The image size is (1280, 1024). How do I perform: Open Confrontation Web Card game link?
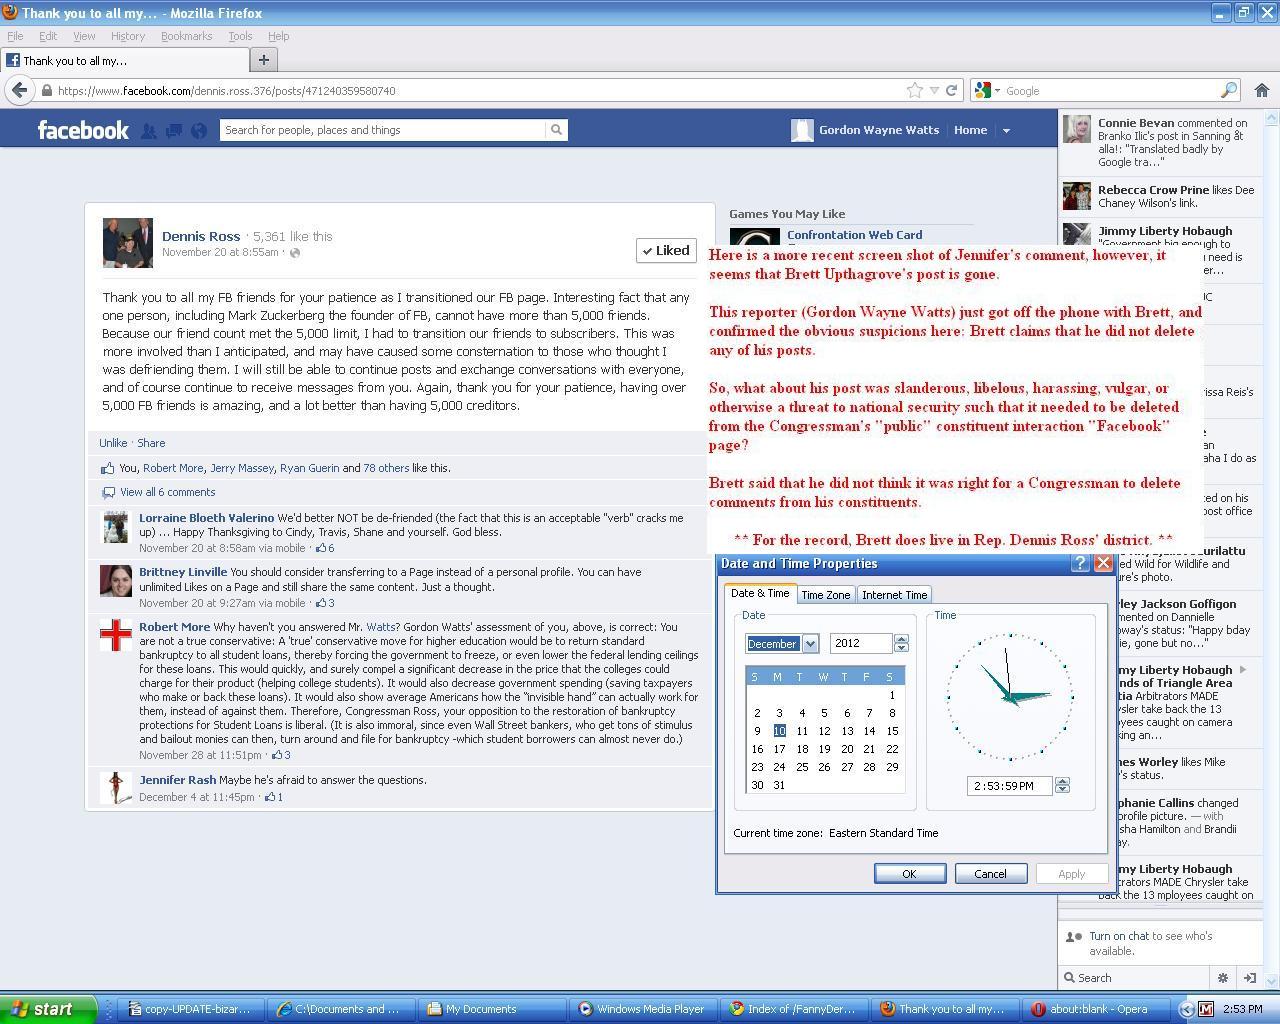(x=854, y=235)
